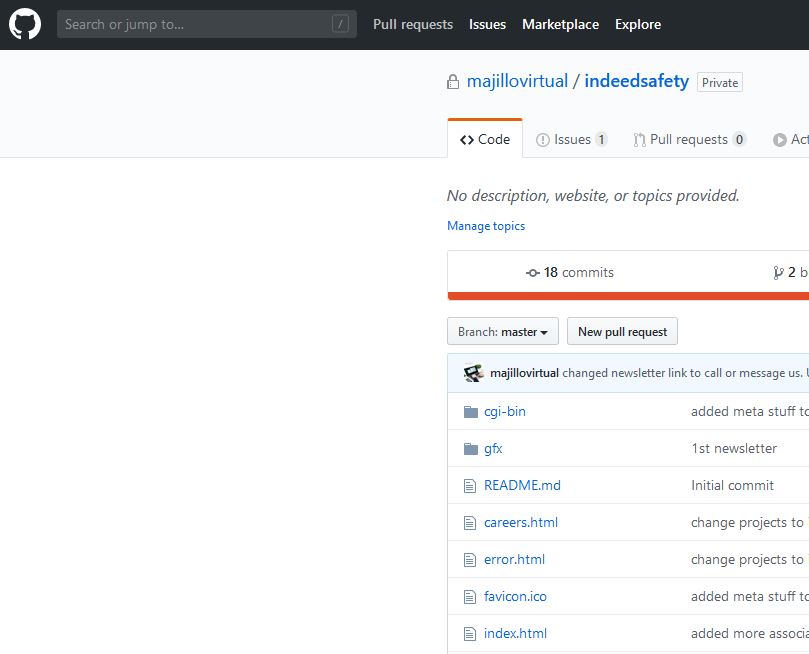Switch to the repository Issues tab
This screenshot has height=654, width=809.
tap(572, 139)
